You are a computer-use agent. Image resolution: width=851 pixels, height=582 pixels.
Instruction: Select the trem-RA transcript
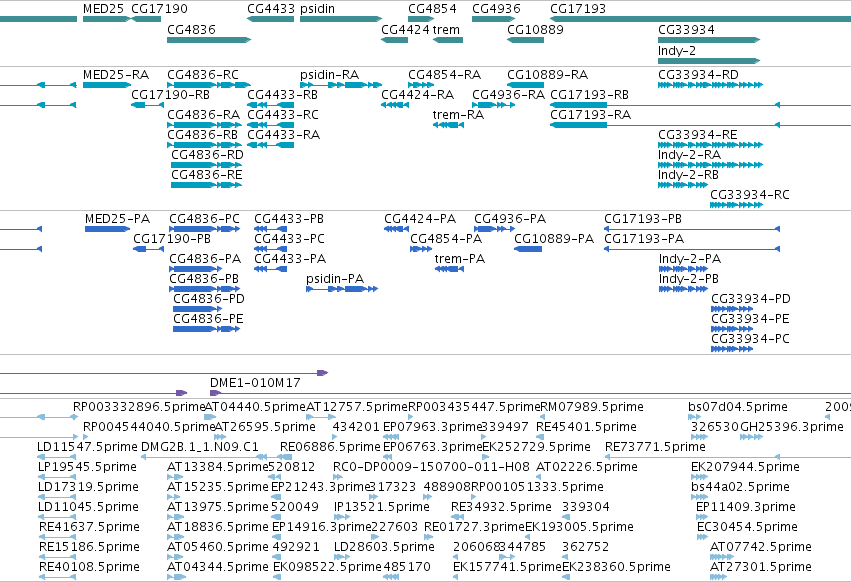458,115
